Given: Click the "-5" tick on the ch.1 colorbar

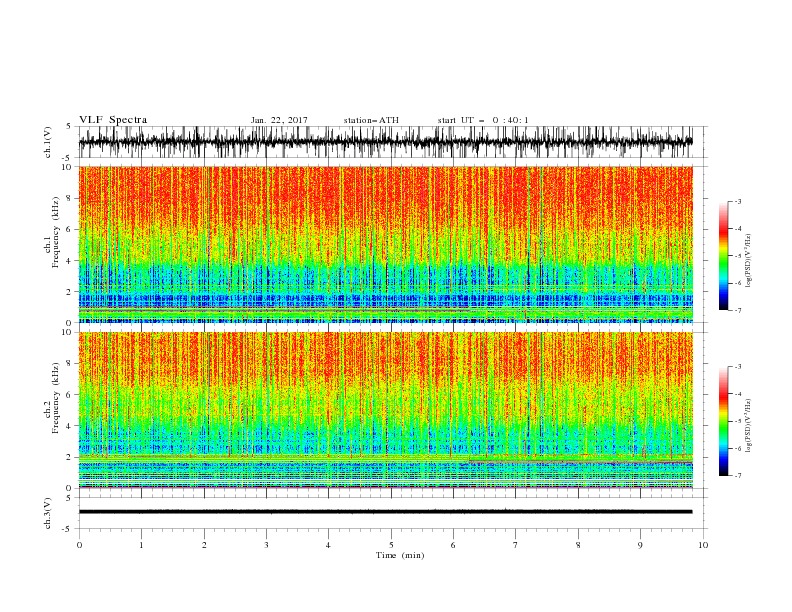Looking at the screenshot, I should [738, 256].
